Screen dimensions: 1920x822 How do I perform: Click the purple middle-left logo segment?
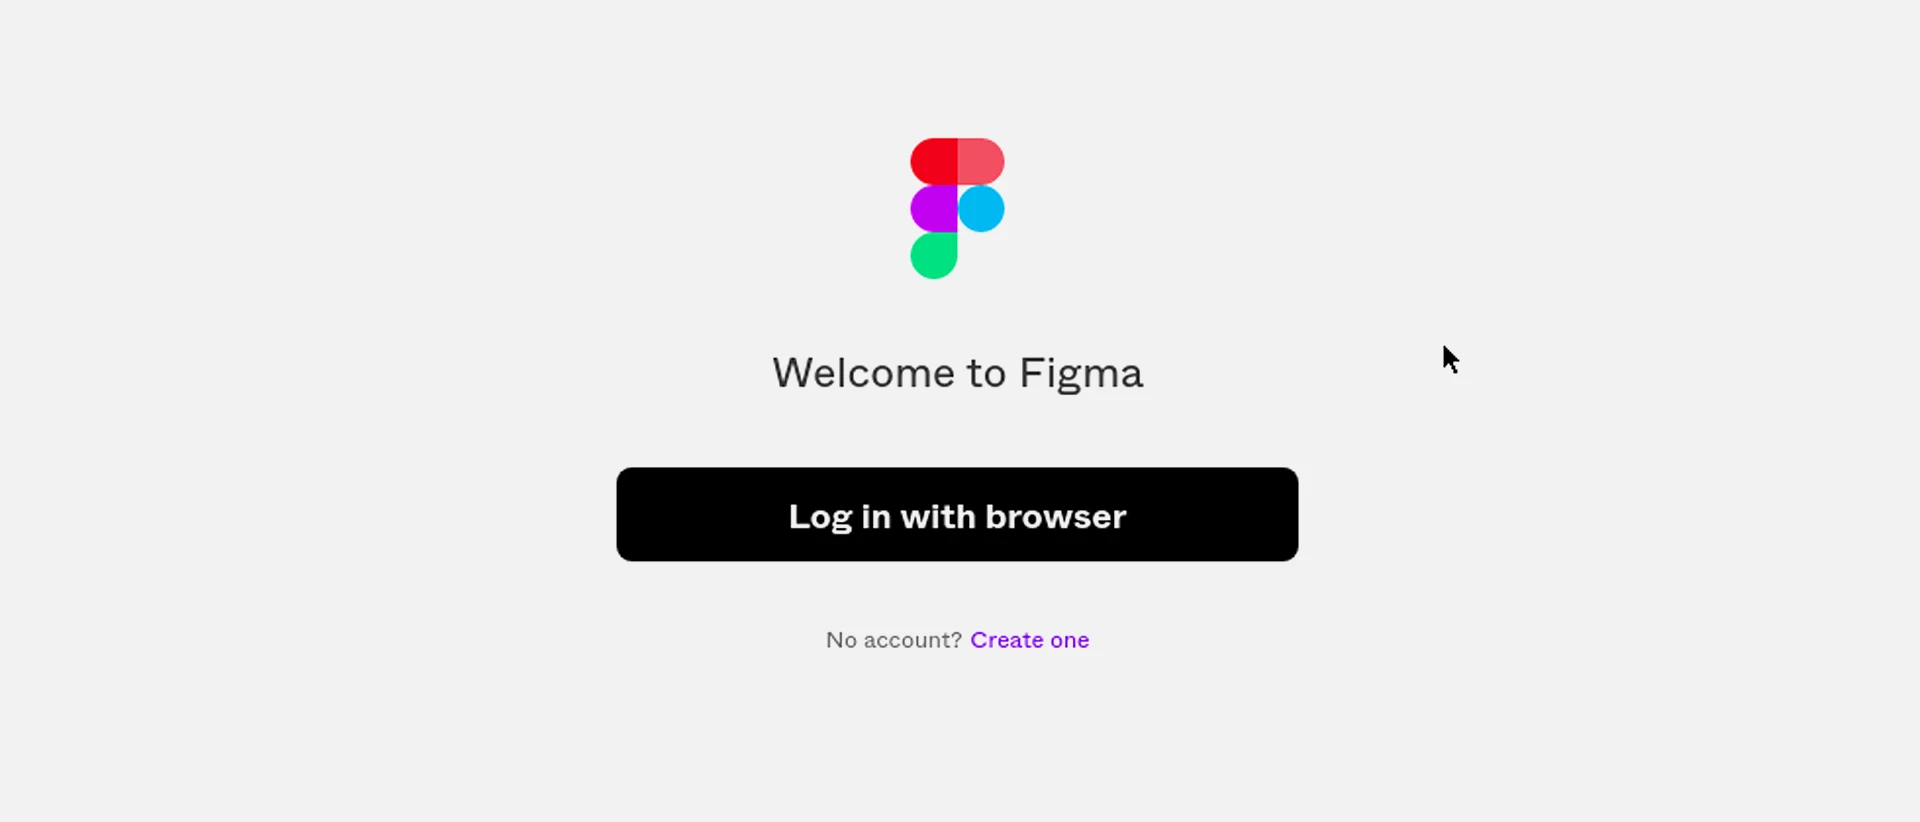pos(934,208)
